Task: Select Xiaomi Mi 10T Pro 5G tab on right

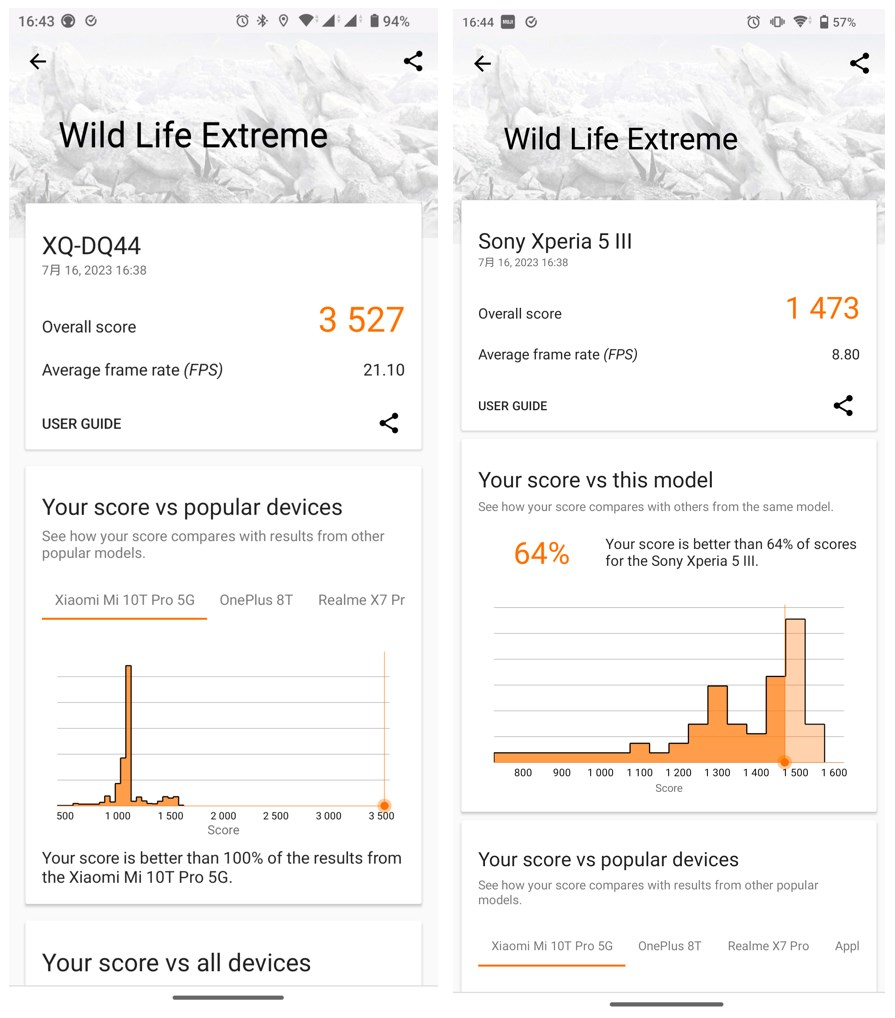Action: 552,946
